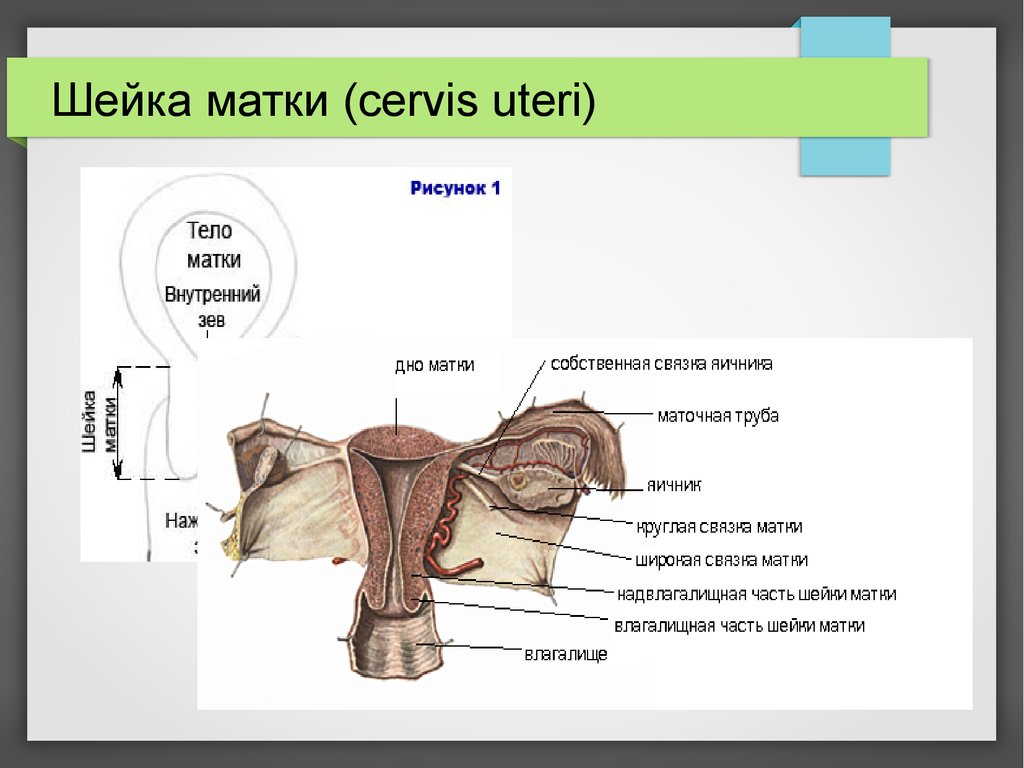The image size is (1024, 768).
Task: Select the "влагалищная часть шейки матки" label
Action: (739, 626)
